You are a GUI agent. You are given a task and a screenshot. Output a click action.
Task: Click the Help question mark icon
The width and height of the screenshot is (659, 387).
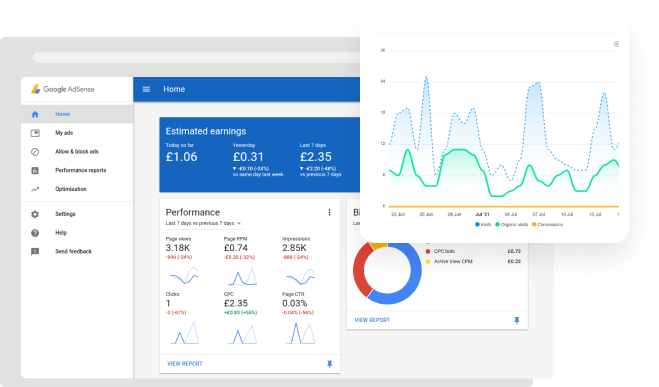35,233
